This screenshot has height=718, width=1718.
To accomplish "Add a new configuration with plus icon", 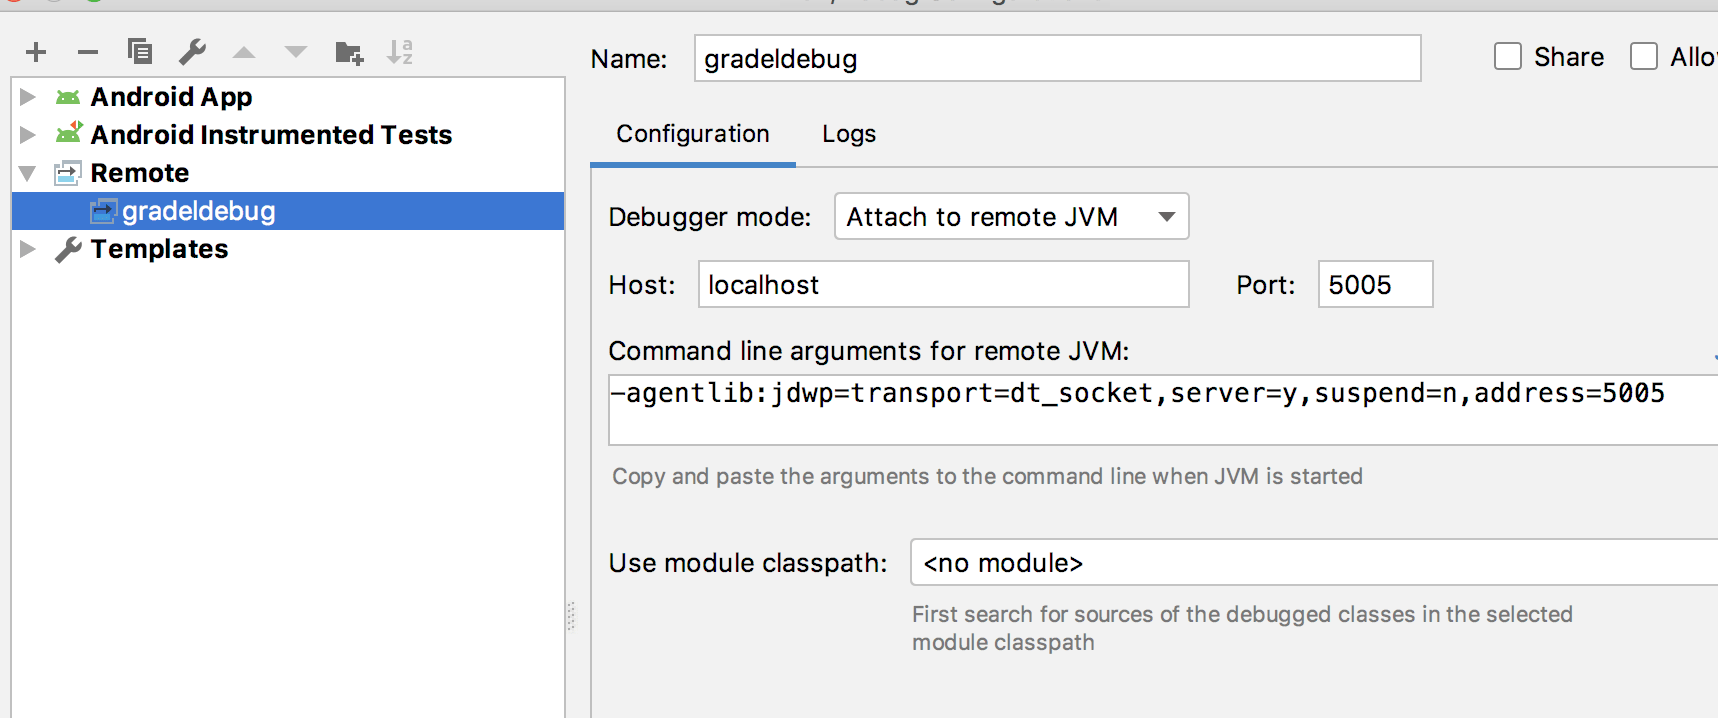I will [36, 52].
